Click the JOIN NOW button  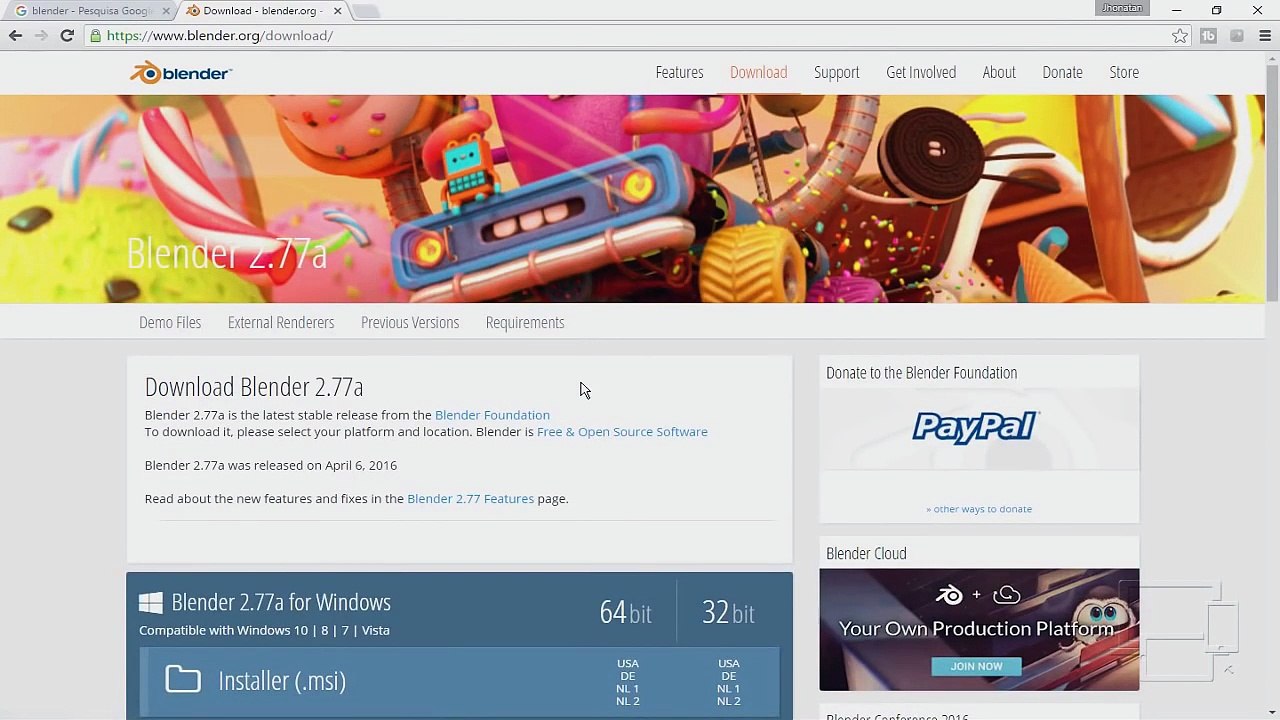976,666
